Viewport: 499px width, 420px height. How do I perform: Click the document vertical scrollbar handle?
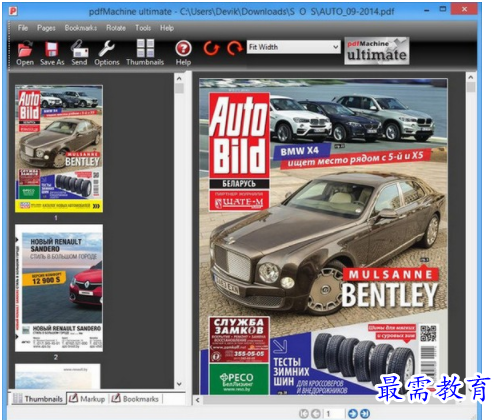pos(471,87)
